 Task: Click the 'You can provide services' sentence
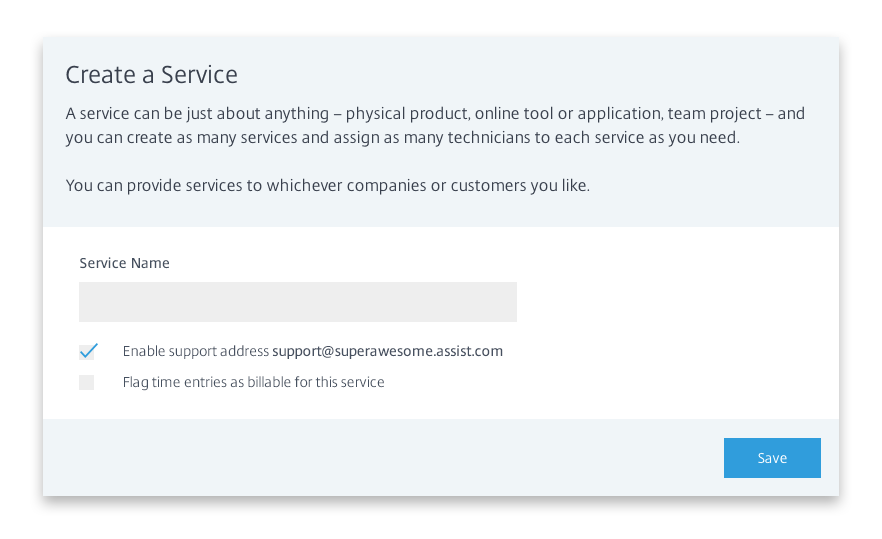tap(327, 185)
